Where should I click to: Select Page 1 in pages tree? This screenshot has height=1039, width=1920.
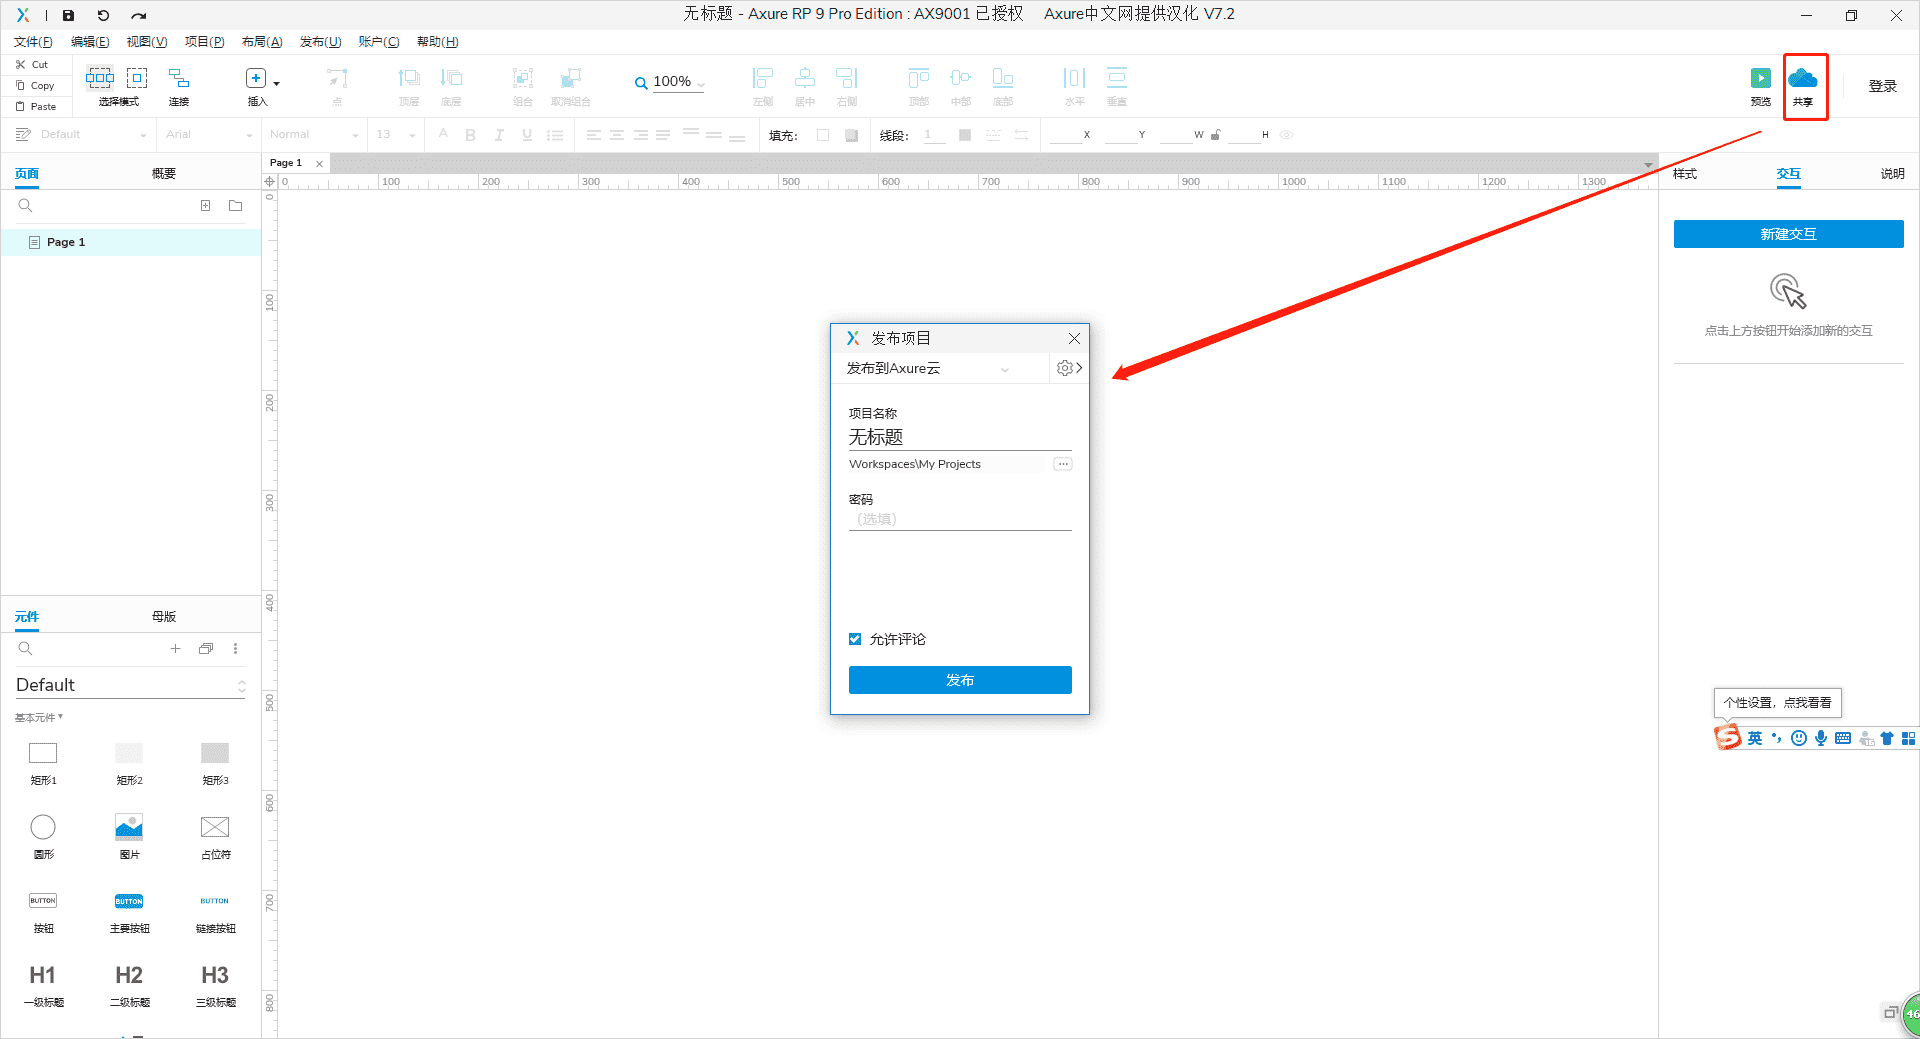[x=131, y=242]
